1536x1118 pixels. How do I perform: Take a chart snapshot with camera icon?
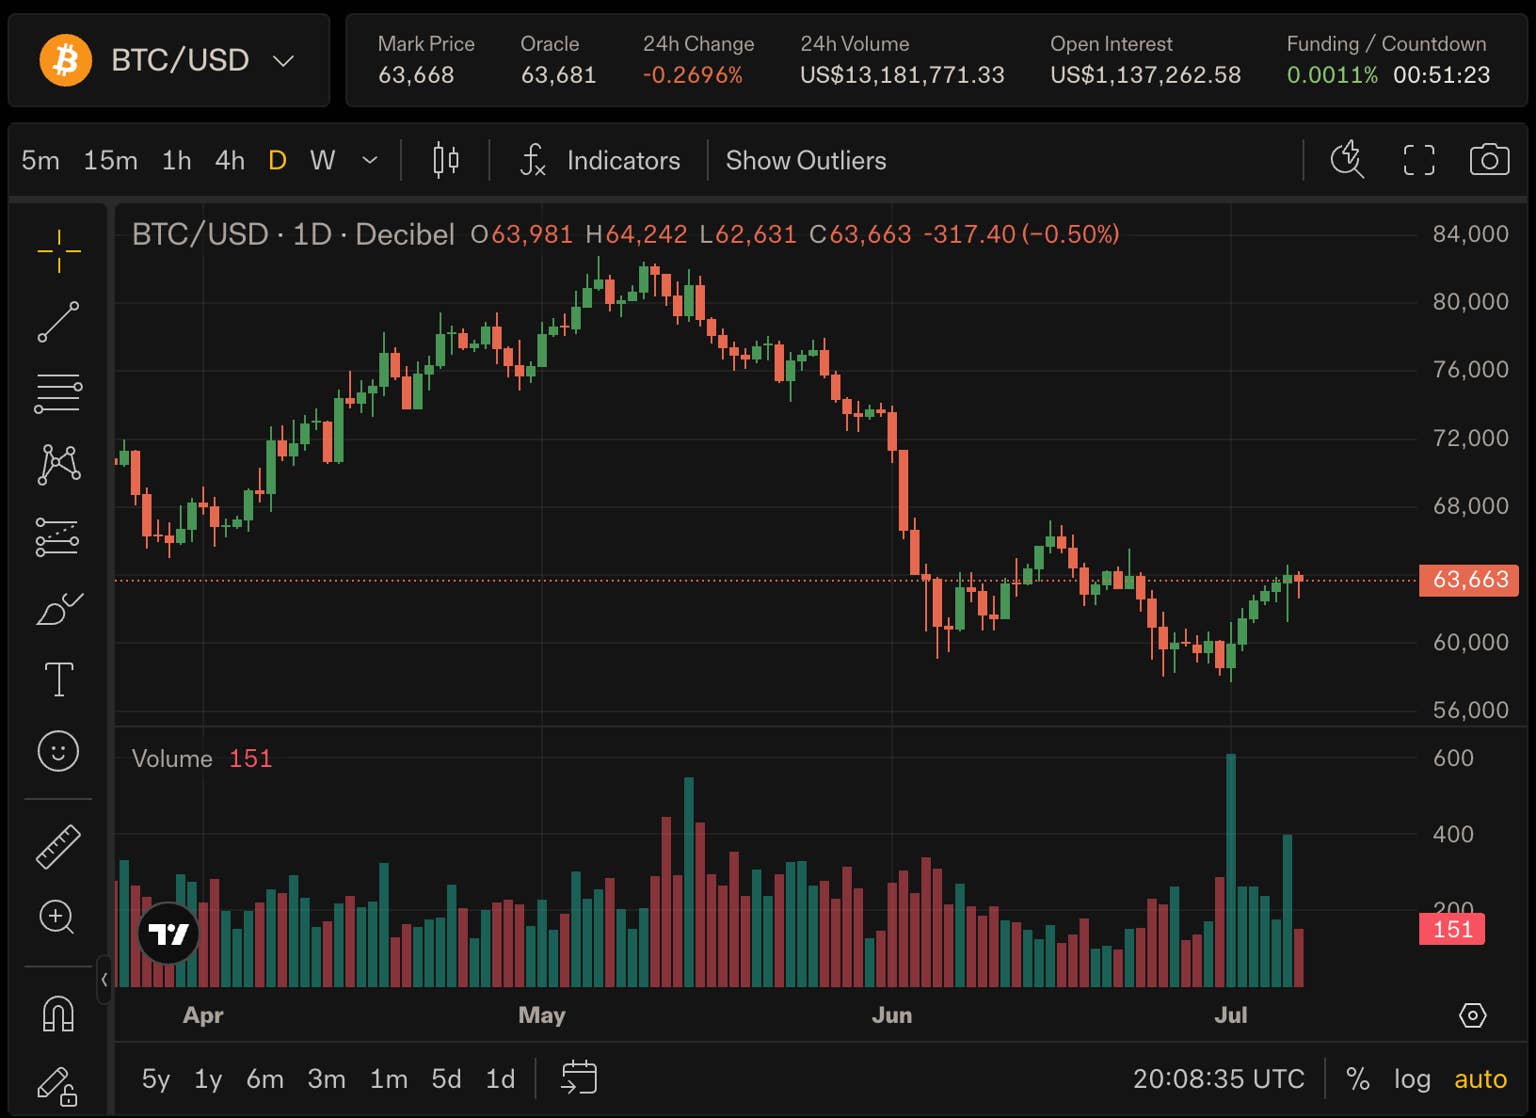click(1489, 160)
